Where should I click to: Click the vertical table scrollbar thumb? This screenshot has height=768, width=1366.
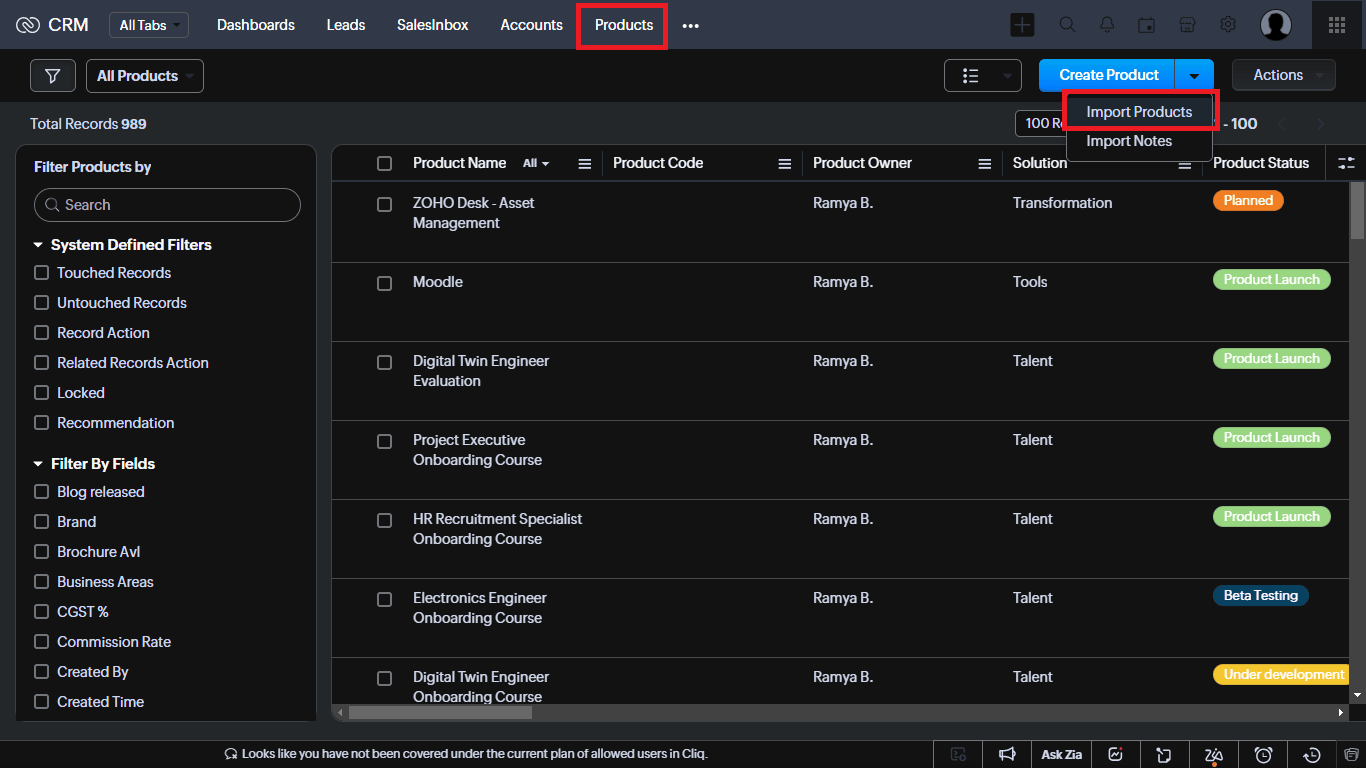click(x=1357, y=210)
